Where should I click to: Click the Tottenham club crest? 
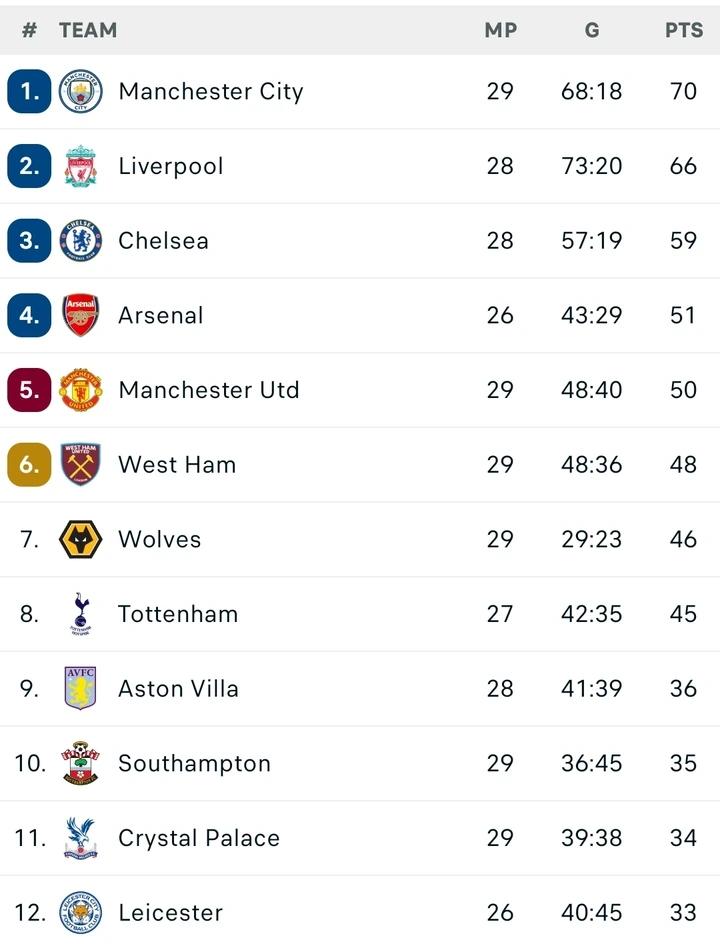point(80,613)
